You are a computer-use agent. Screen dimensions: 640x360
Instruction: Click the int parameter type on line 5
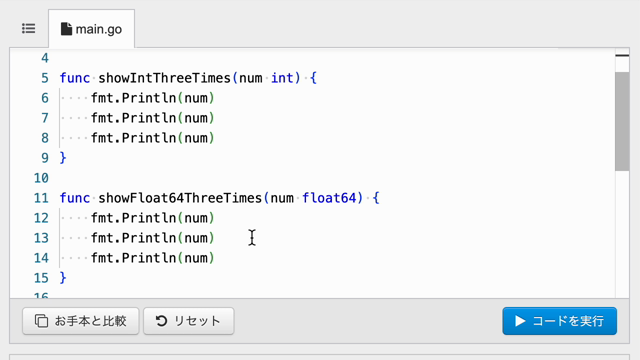(x=282, y=78)
